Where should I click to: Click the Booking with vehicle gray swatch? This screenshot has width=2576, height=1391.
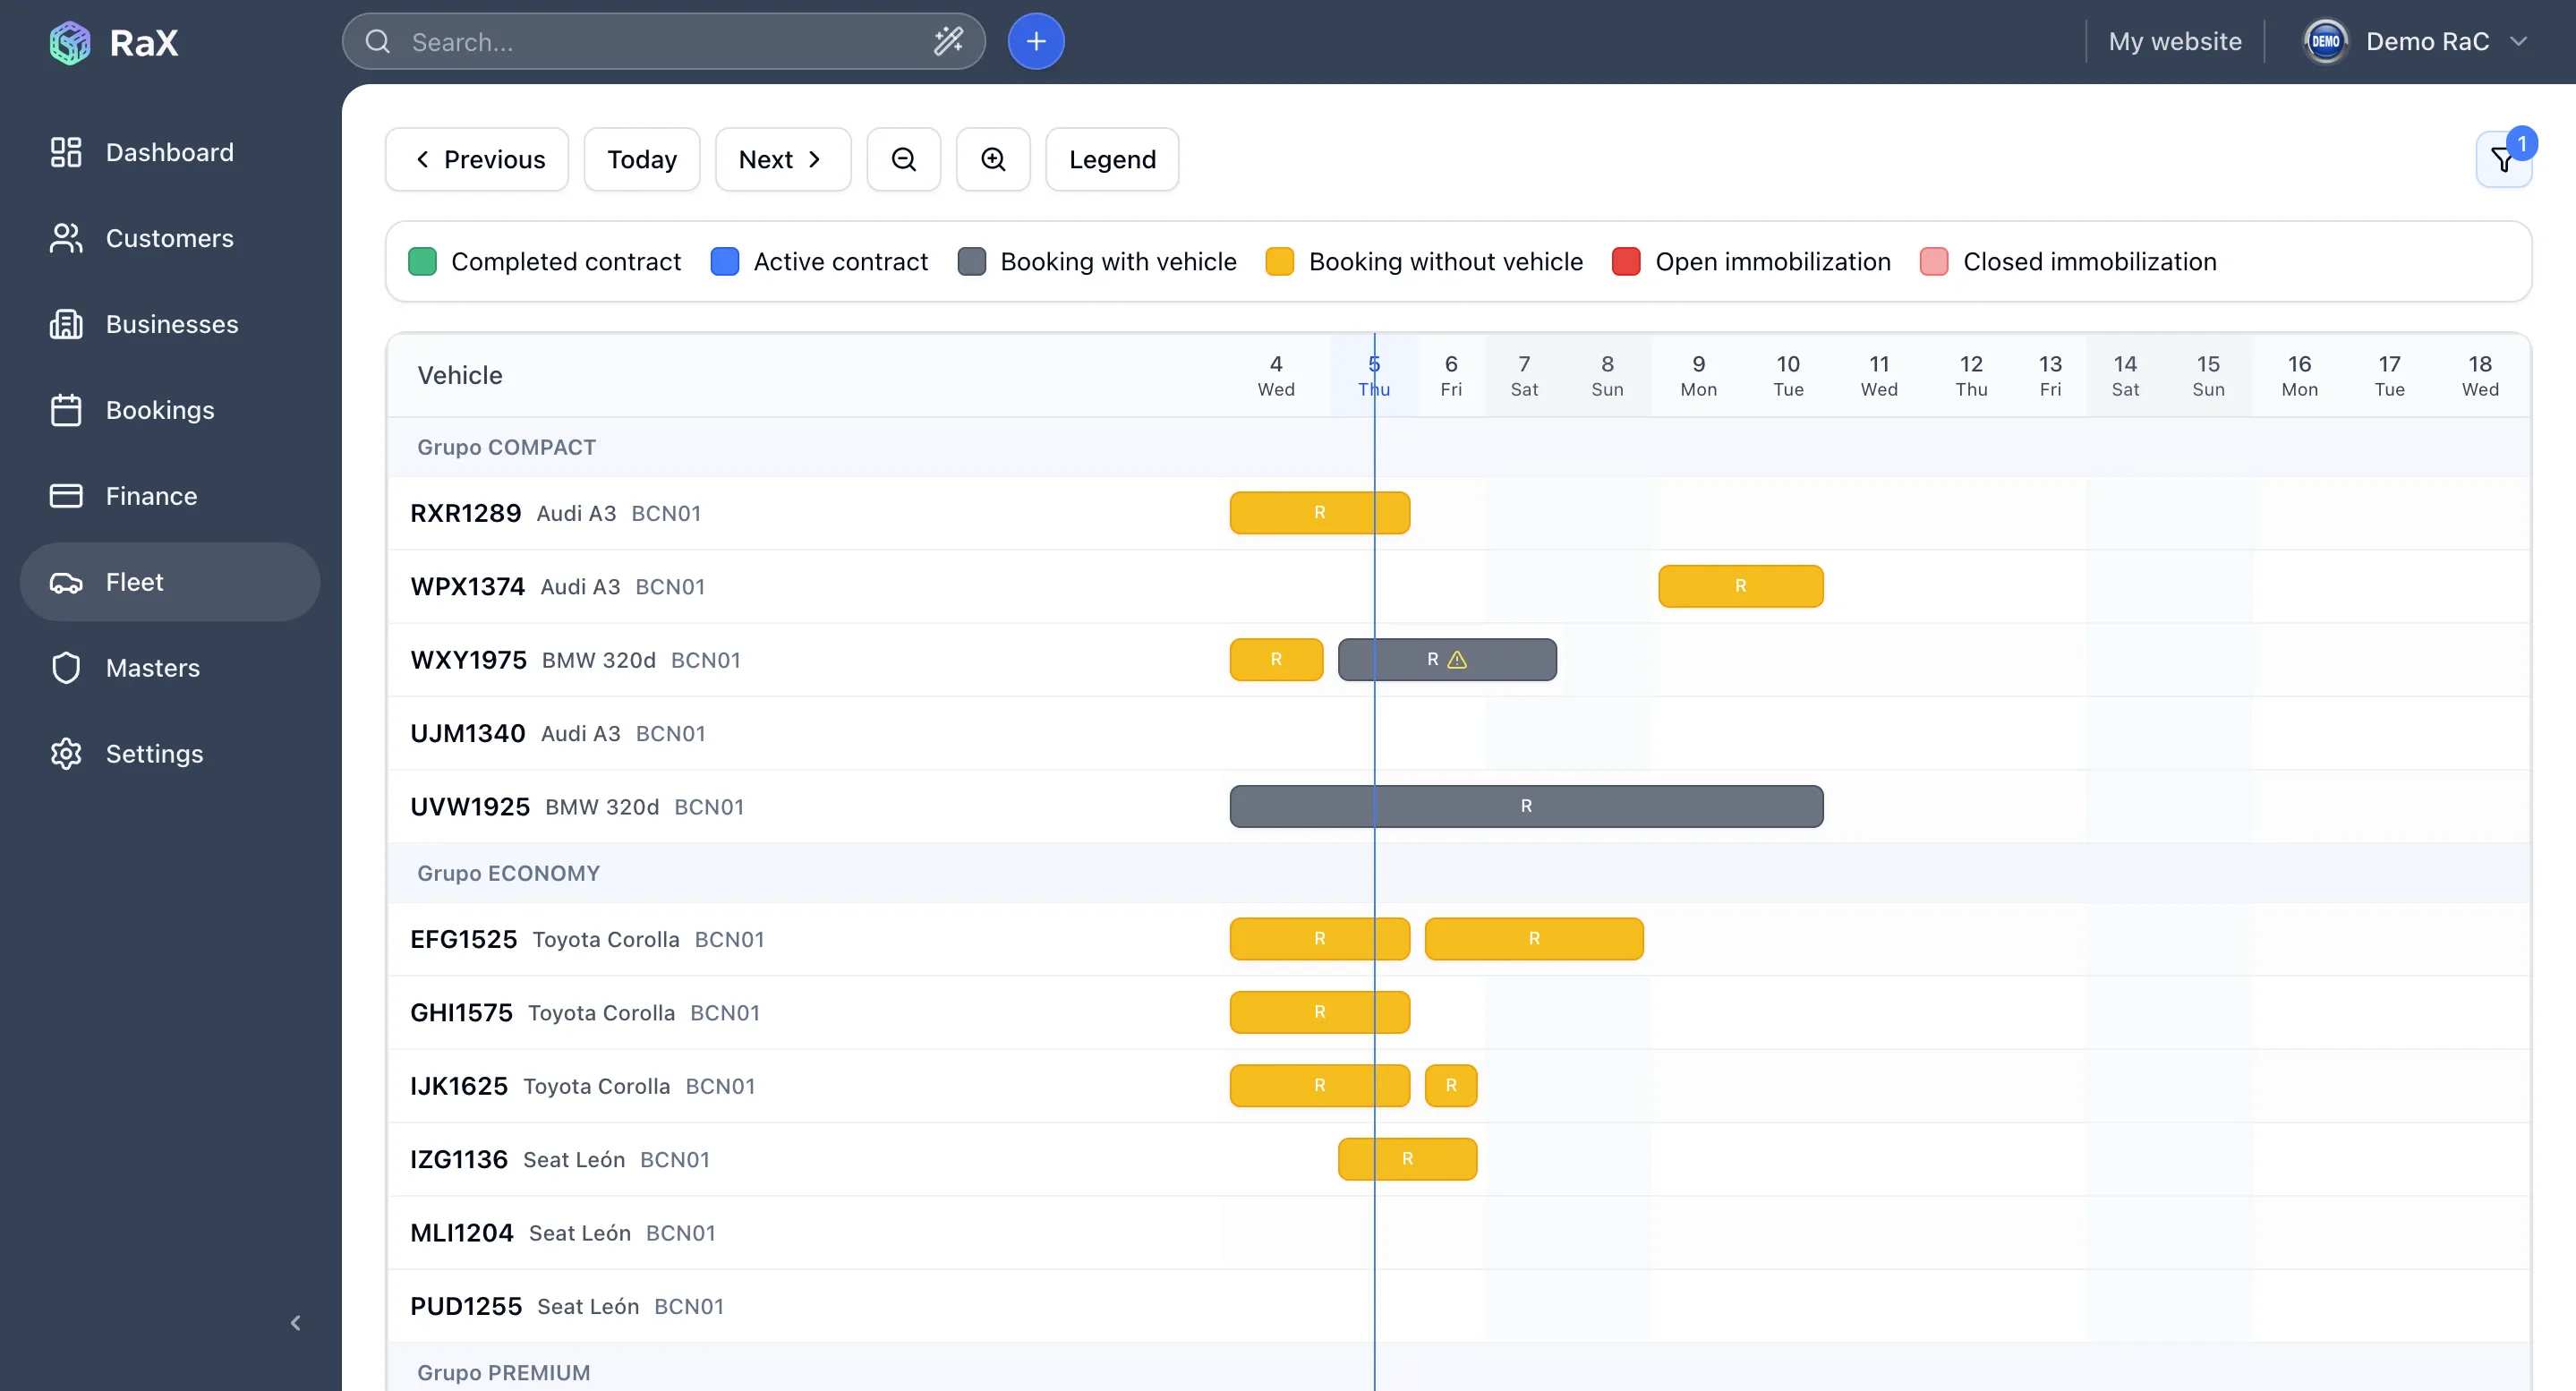coord(972,262)
